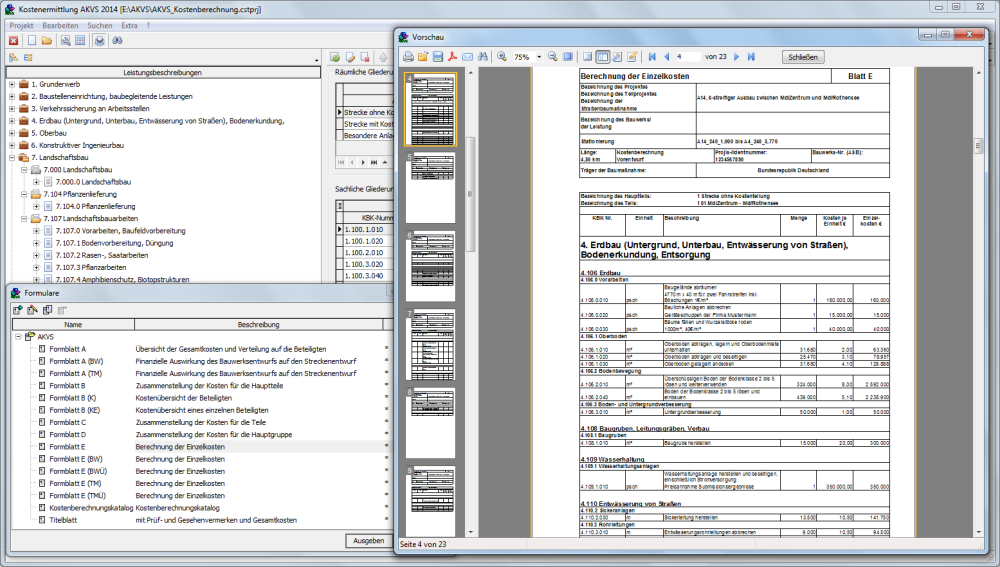Expand the 7.107.3 Pflanzarbeiten node

click(36, 268)
